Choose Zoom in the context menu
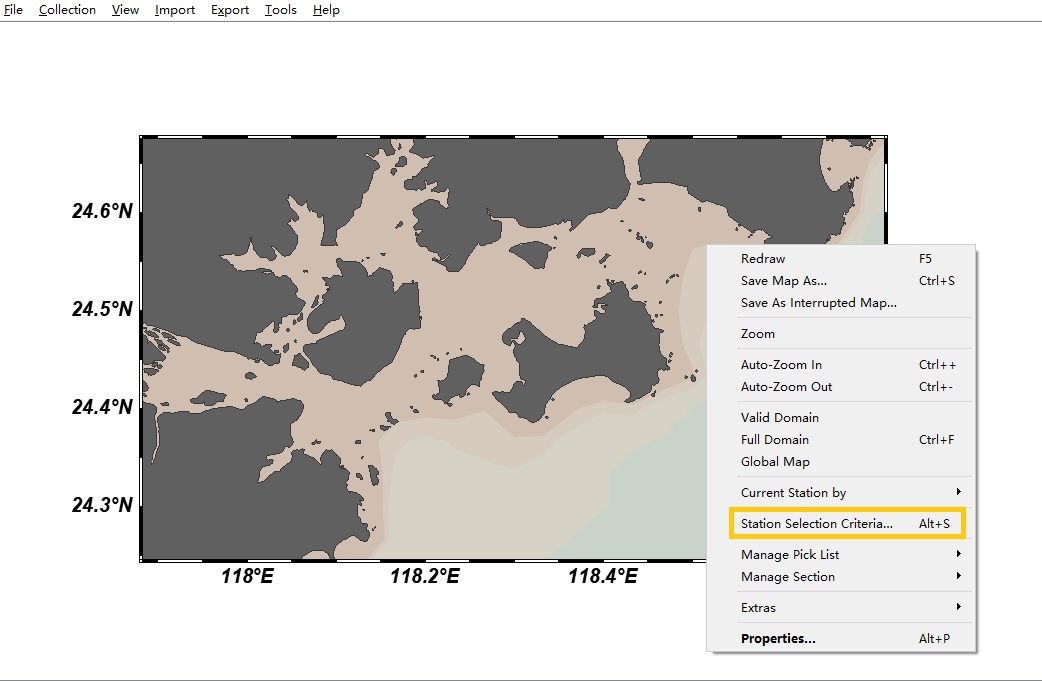This screenshot has width=1042, height=681. tap(842, 334)
